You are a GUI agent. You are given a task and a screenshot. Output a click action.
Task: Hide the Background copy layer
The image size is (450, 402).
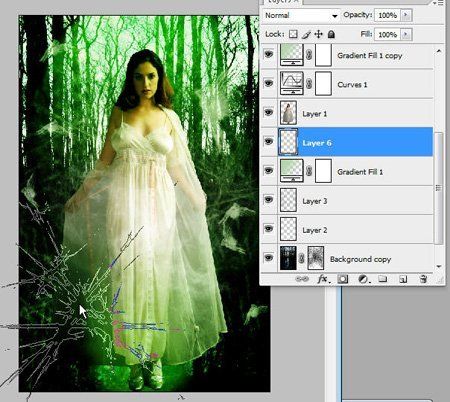269,257
